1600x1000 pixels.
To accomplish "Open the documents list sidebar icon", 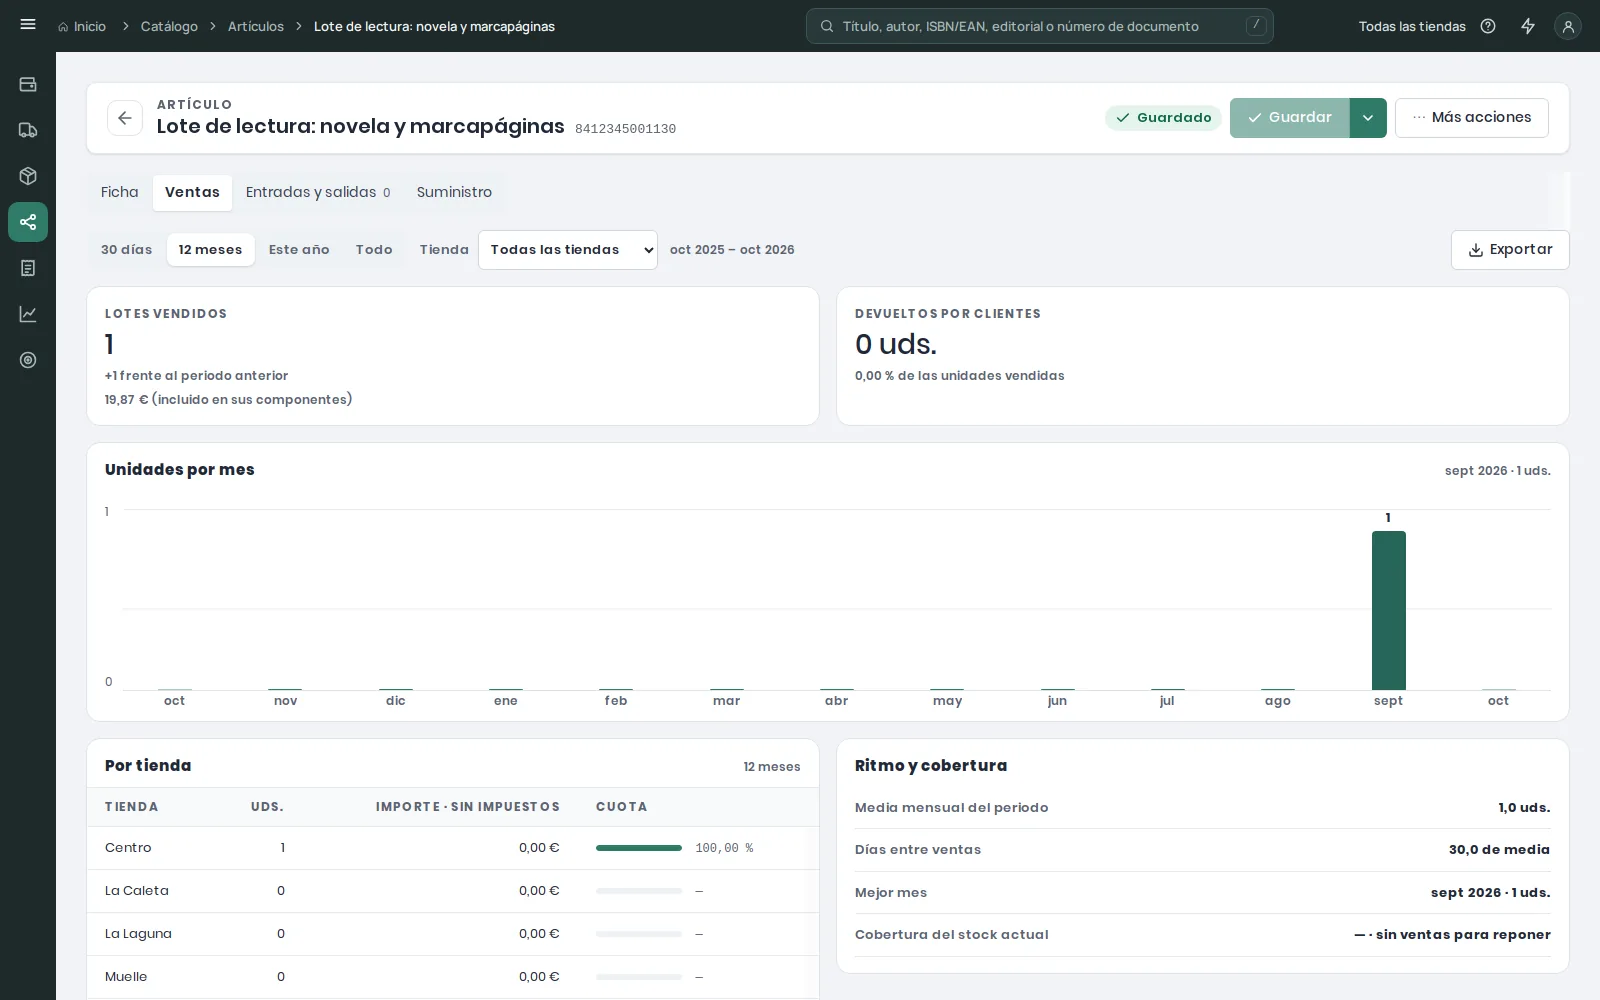I will (x=28, y=268).
